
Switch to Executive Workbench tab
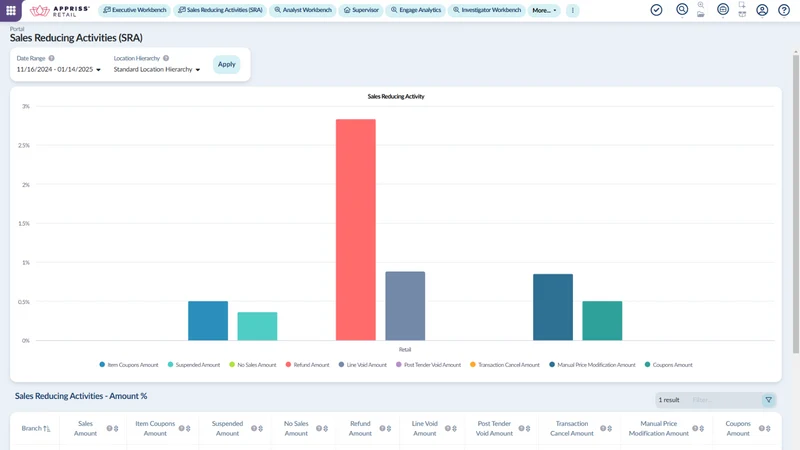tap(135, 10)
